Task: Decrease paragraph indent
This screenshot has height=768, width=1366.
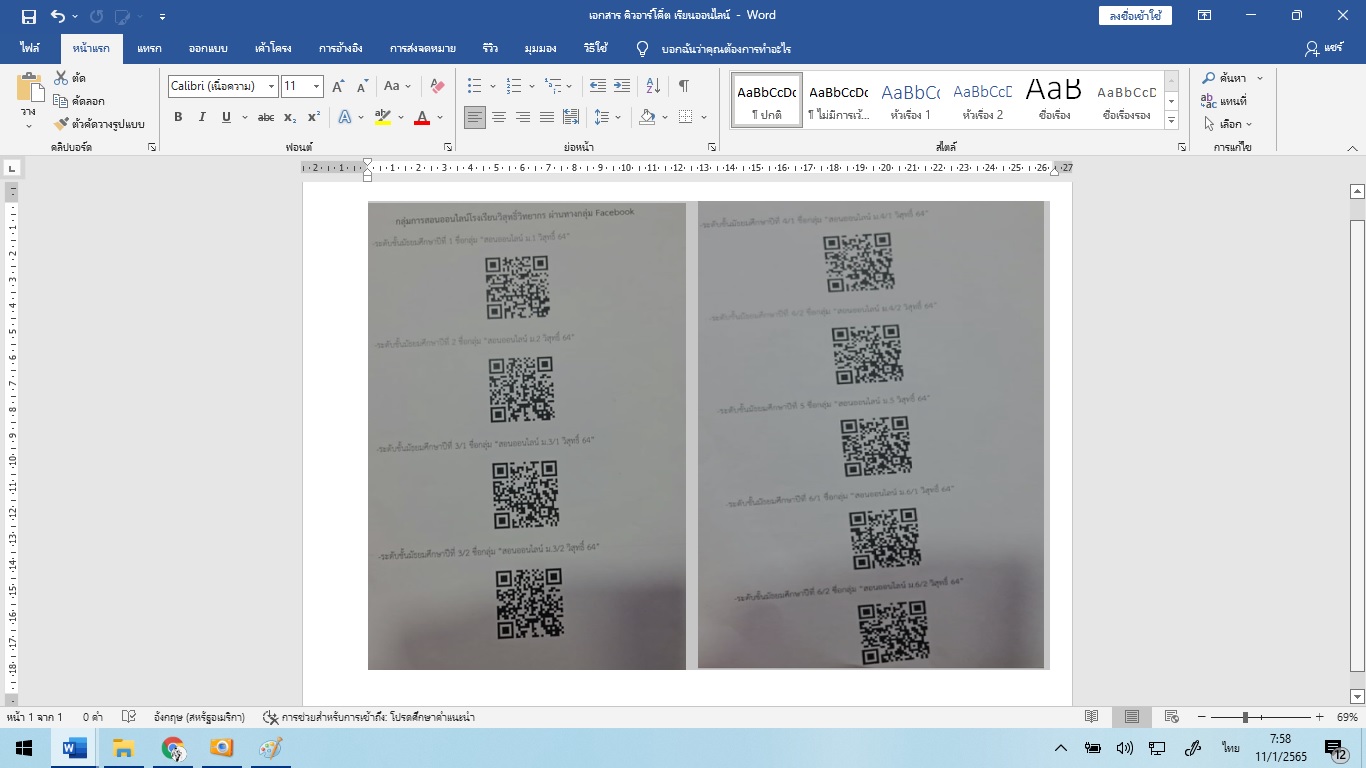Action: point(597,86)
